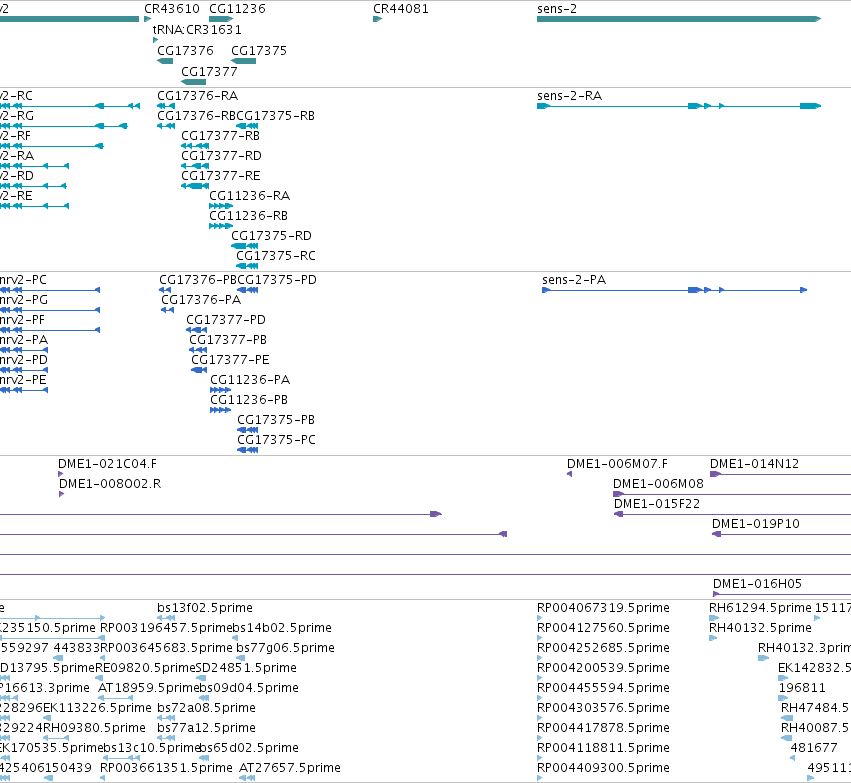Open the CG11236-PB protein label

(x=249, y=399)
